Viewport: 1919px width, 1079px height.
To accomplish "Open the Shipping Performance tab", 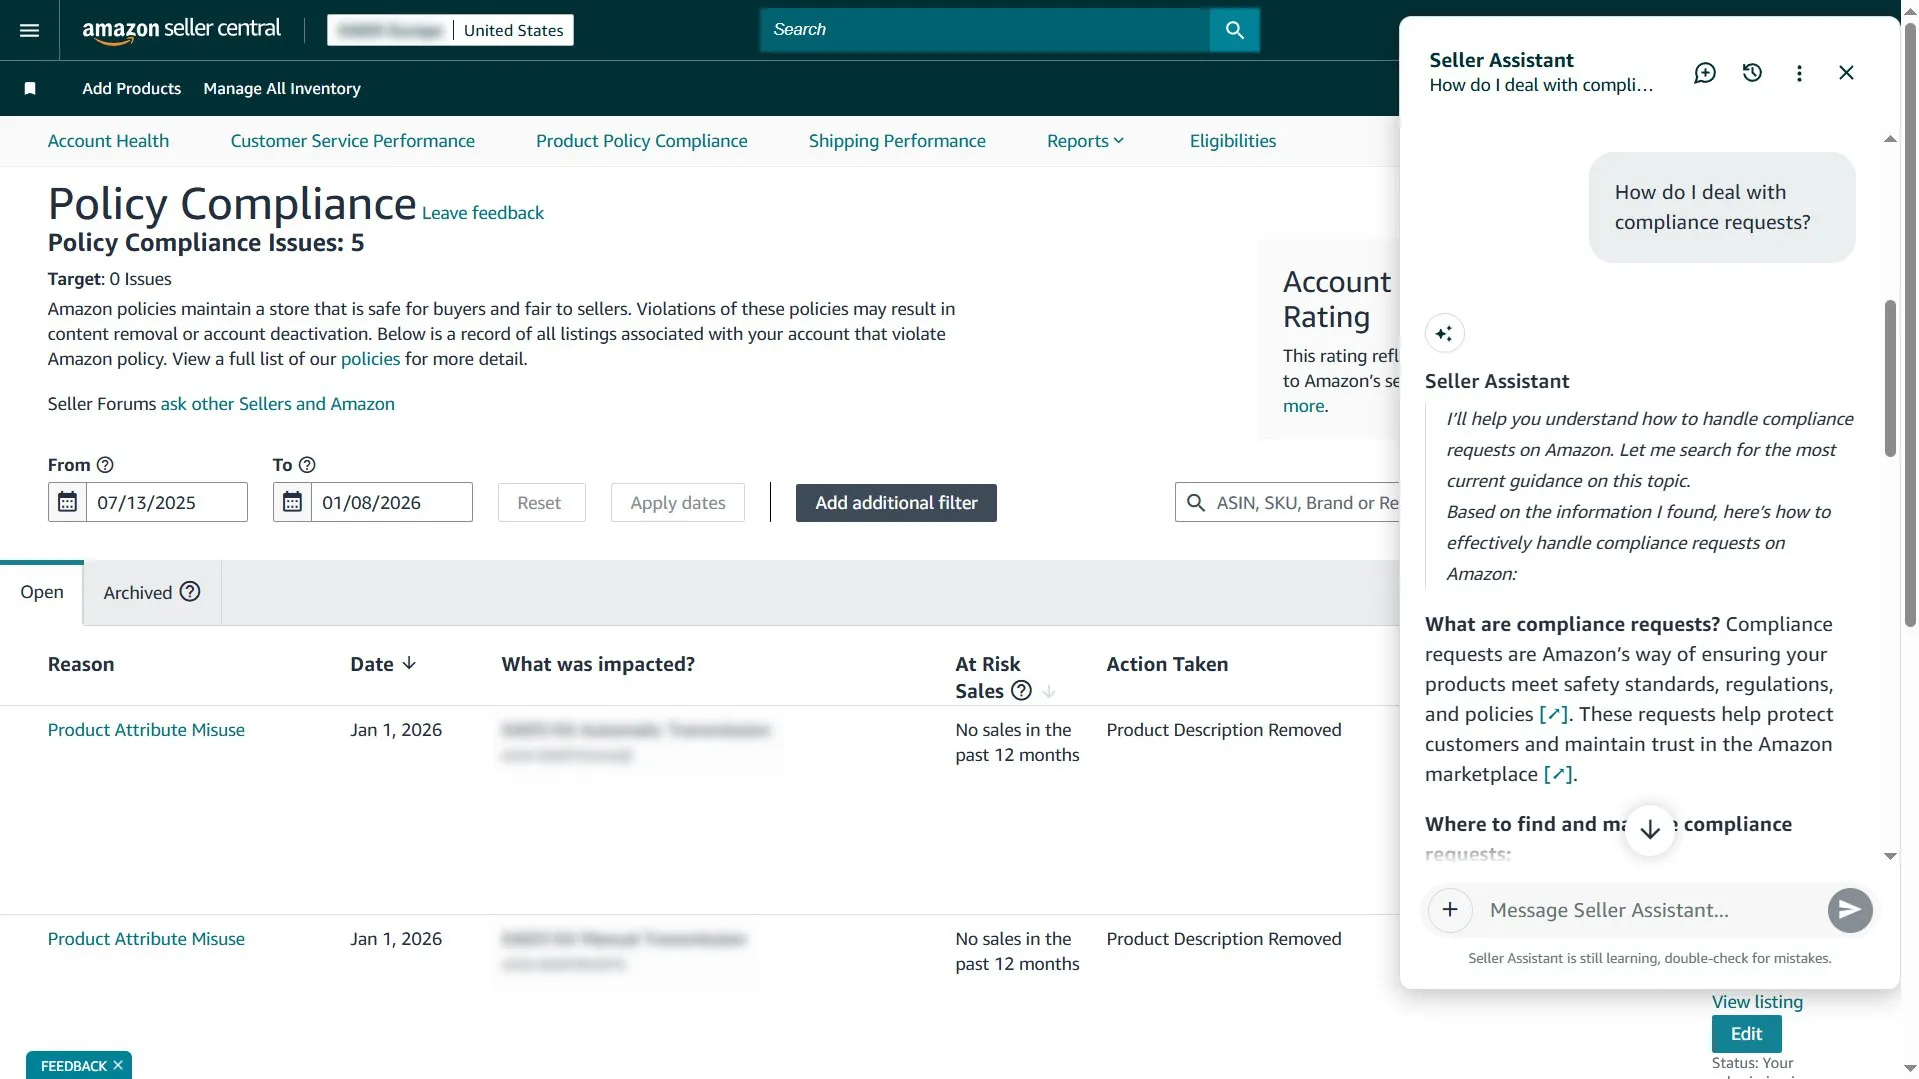I will point(896,140).
